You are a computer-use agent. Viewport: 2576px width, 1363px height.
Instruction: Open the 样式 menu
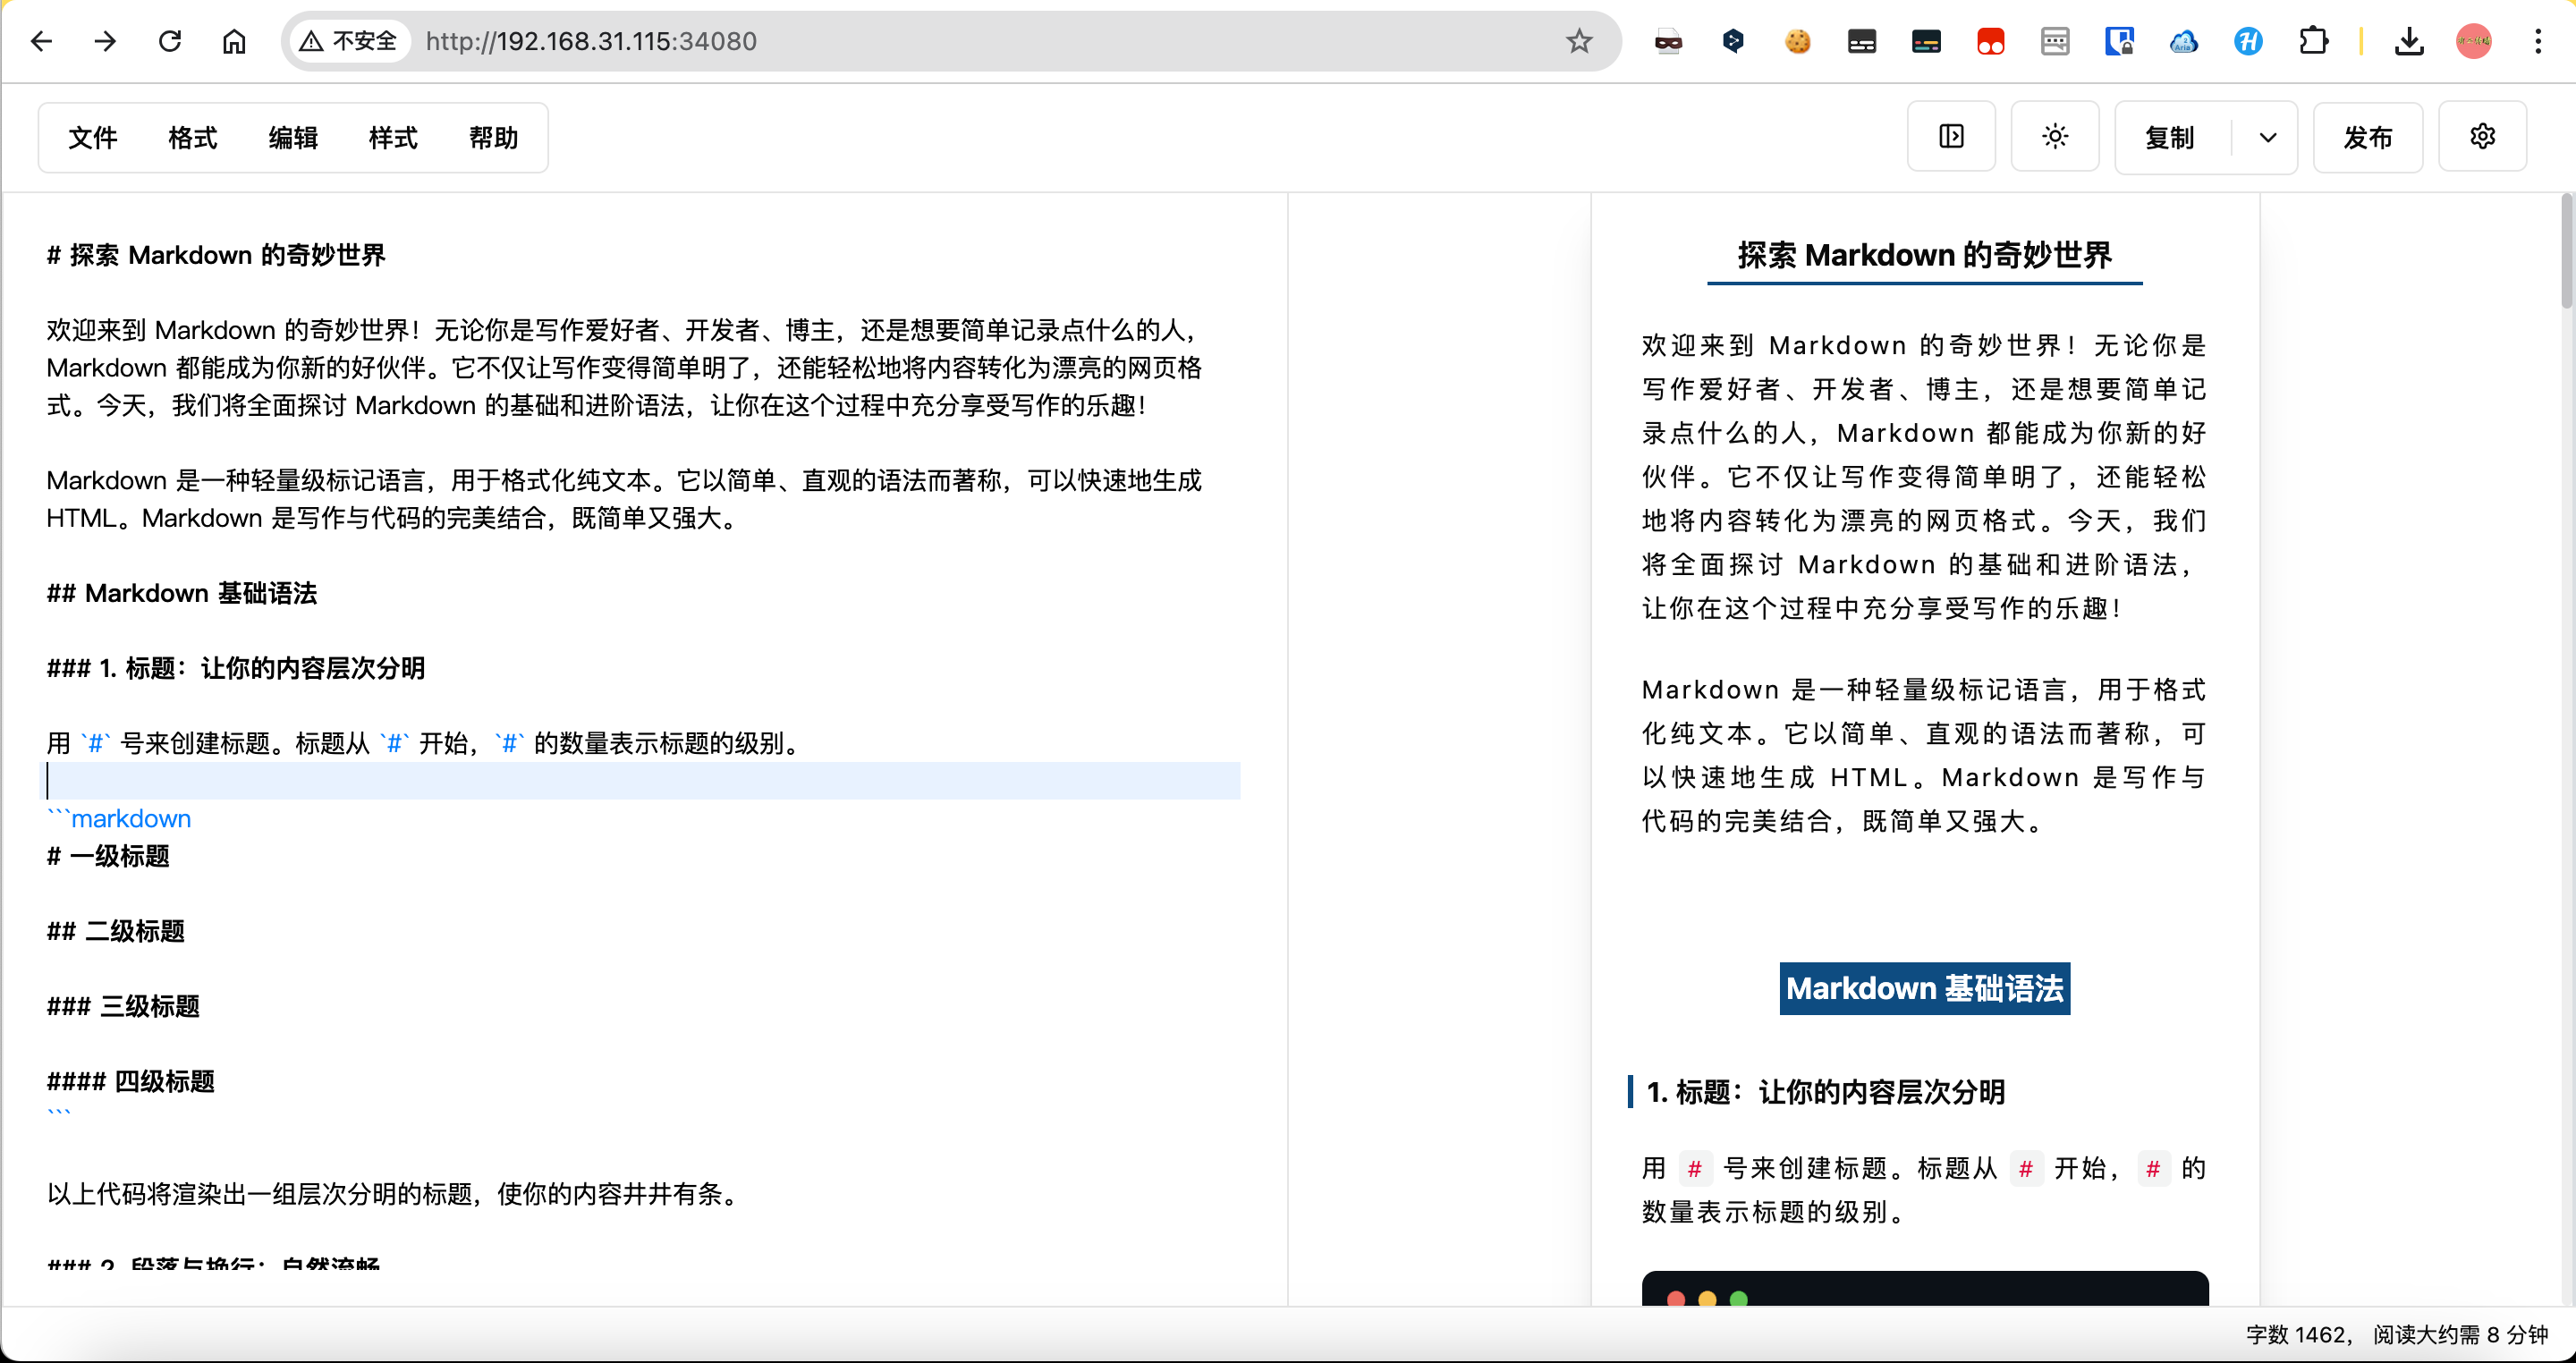coord(393,138)
